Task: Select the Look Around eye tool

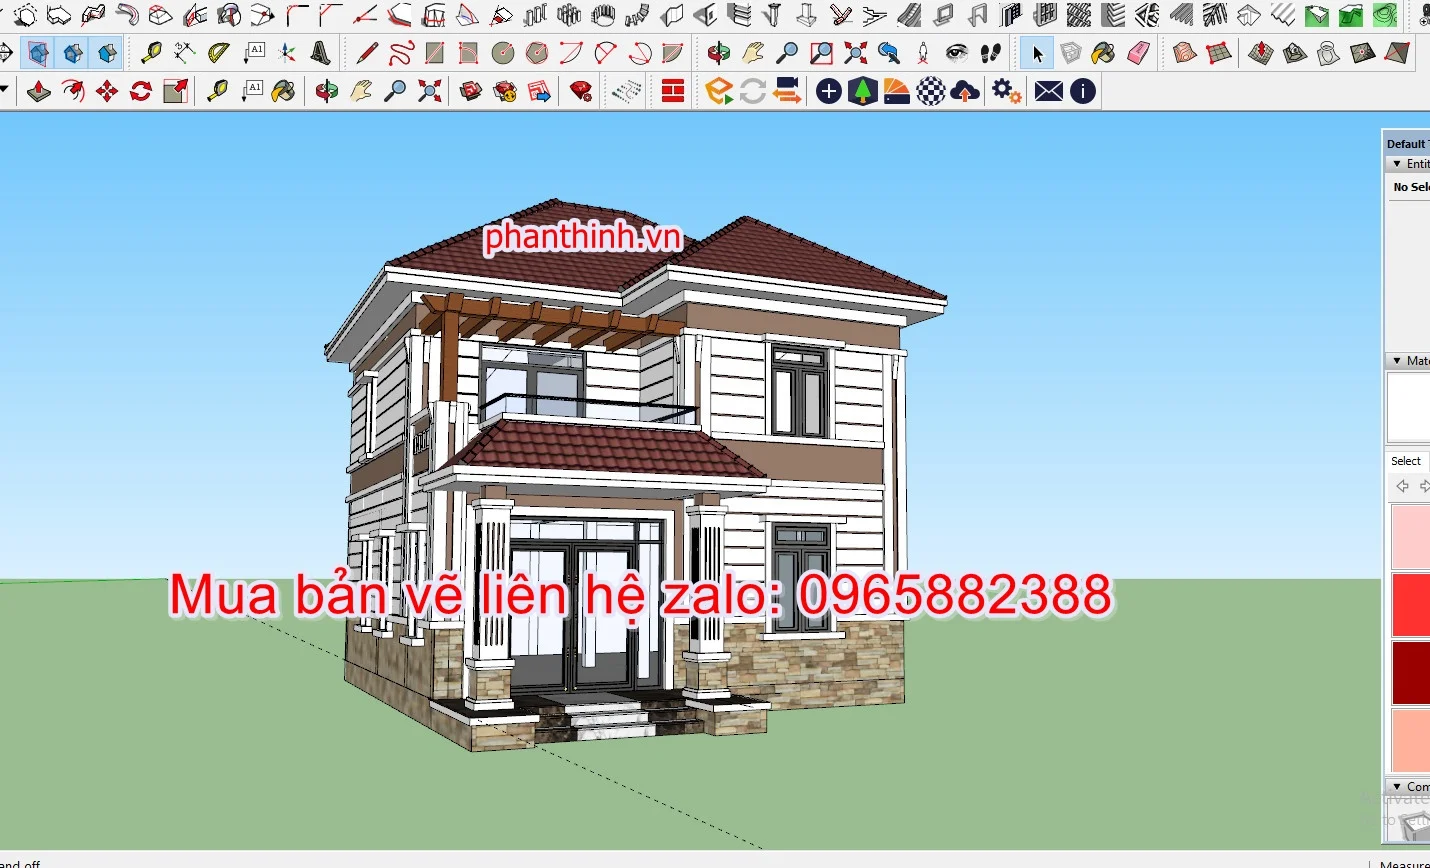Action: pos(957,53)
